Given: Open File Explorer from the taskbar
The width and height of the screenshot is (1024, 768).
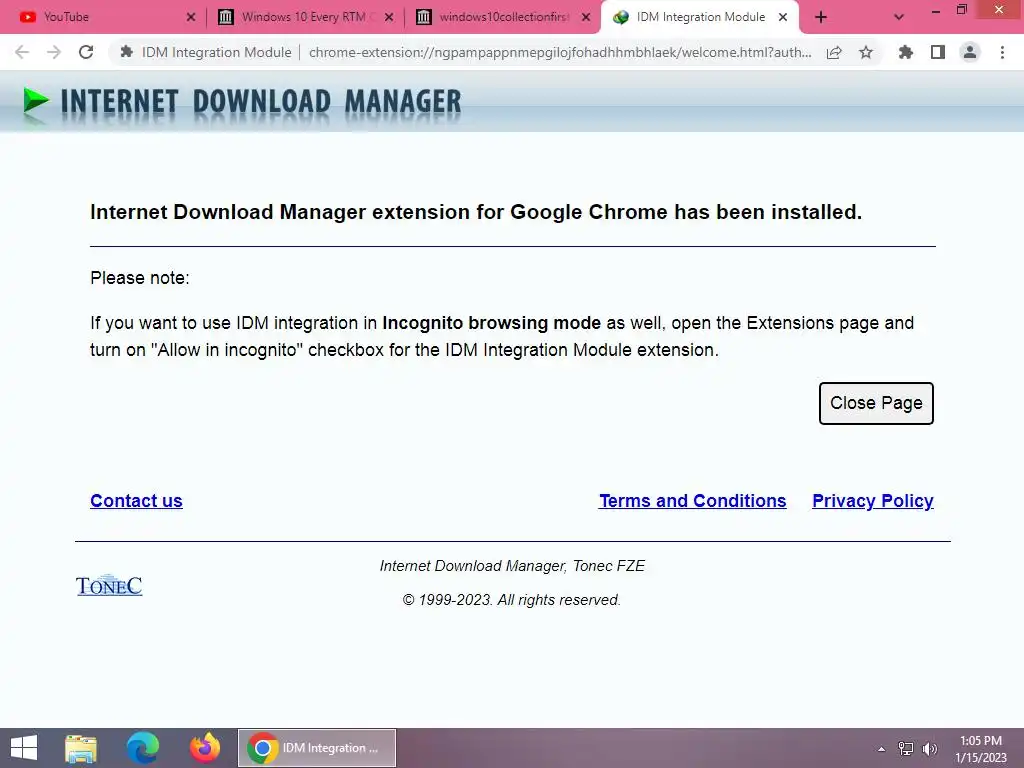Looking at the screenshot, I should tap(81, 748).
